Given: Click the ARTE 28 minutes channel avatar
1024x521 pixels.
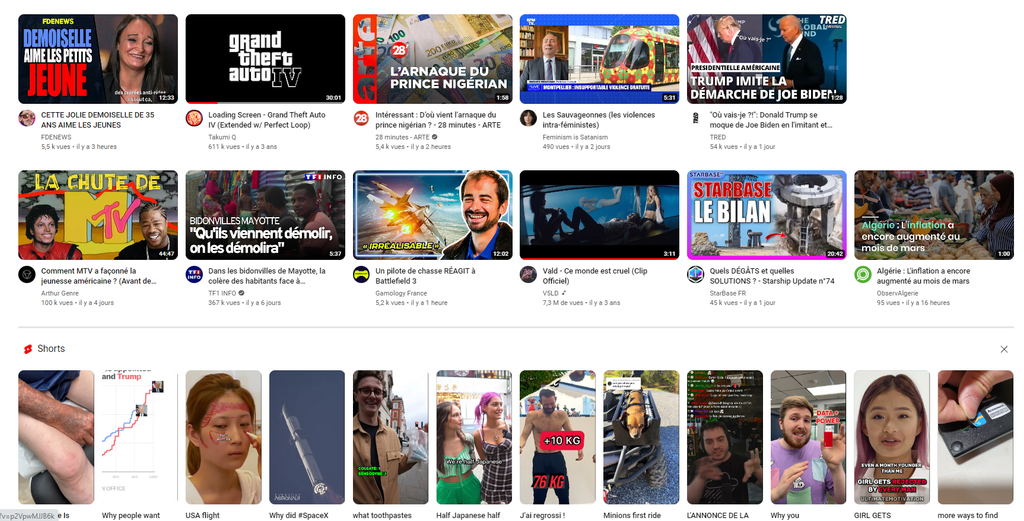Looking at the screenshot, I should [x=361, y=118].
